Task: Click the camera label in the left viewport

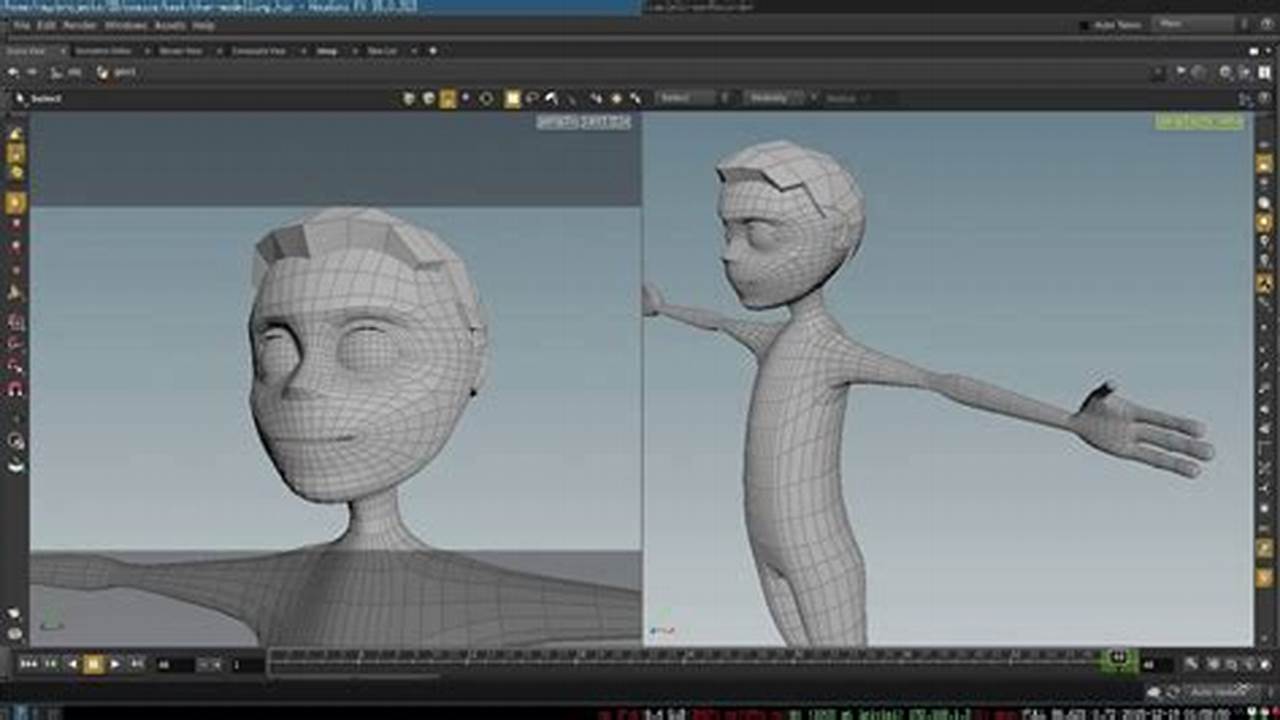Action: (x=583, y=123)
